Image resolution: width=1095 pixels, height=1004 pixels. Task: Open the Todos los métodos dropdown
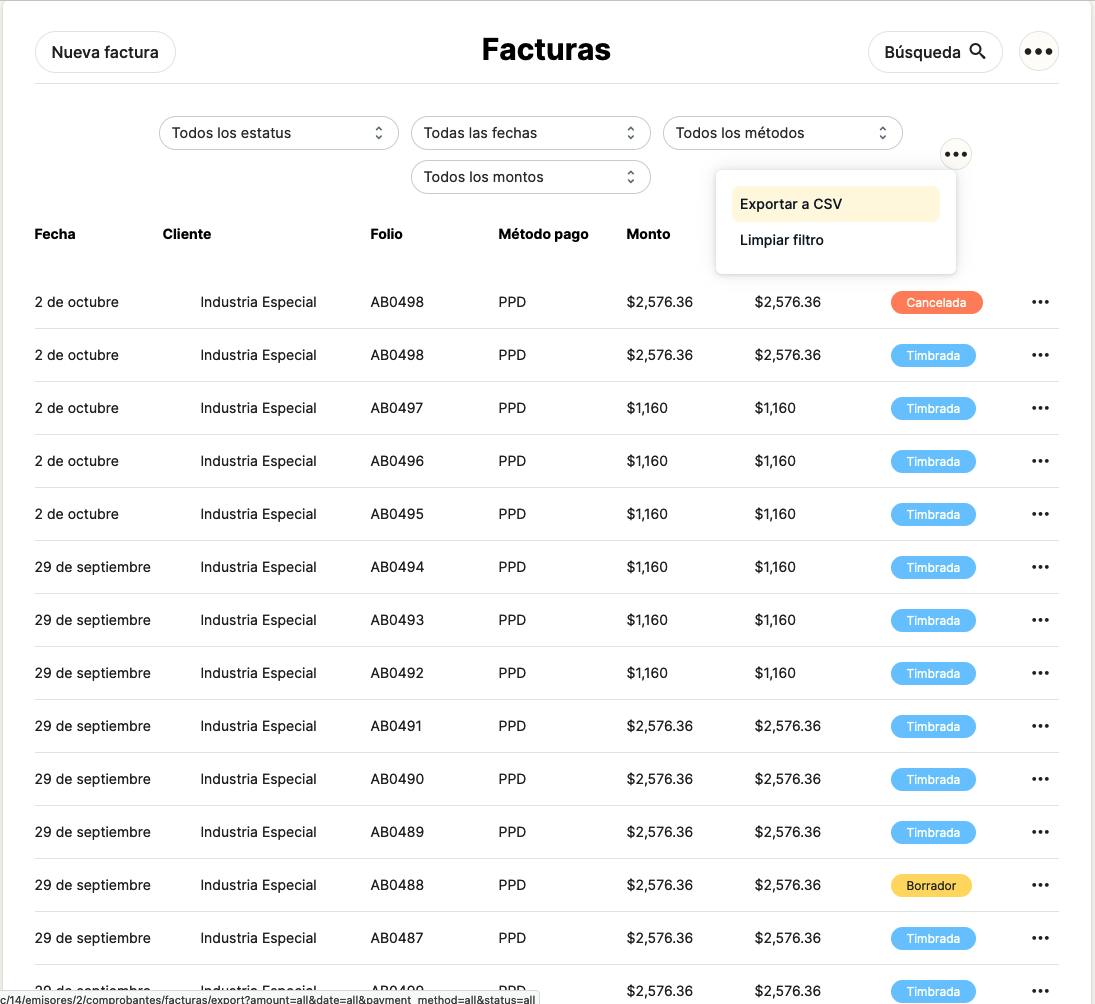coord(782,133)
